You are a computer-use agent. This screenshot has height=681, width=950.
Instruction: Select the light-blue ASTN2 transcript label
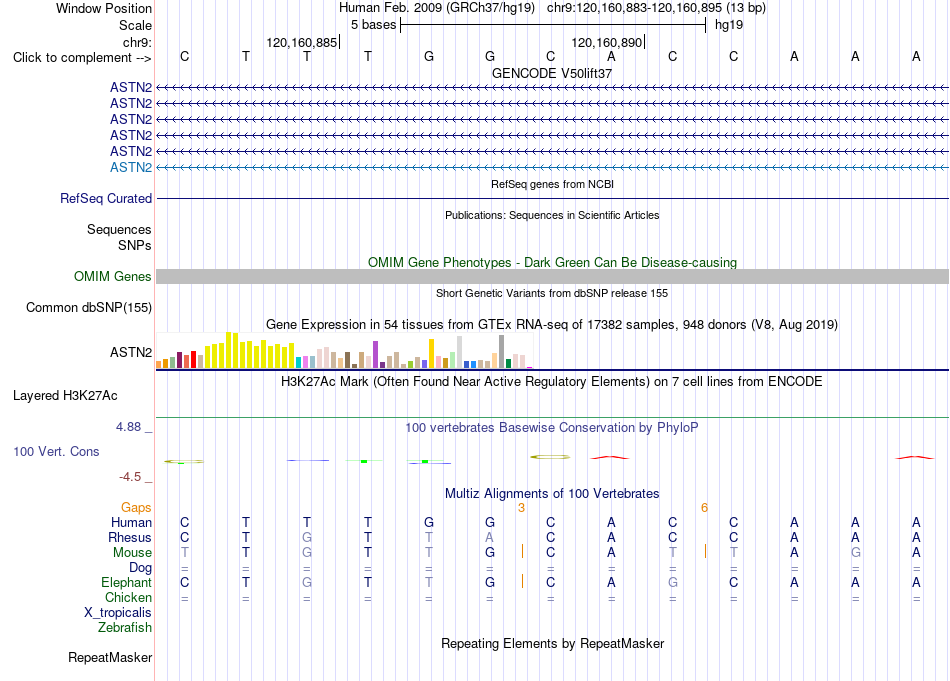[x=131, y=167]
